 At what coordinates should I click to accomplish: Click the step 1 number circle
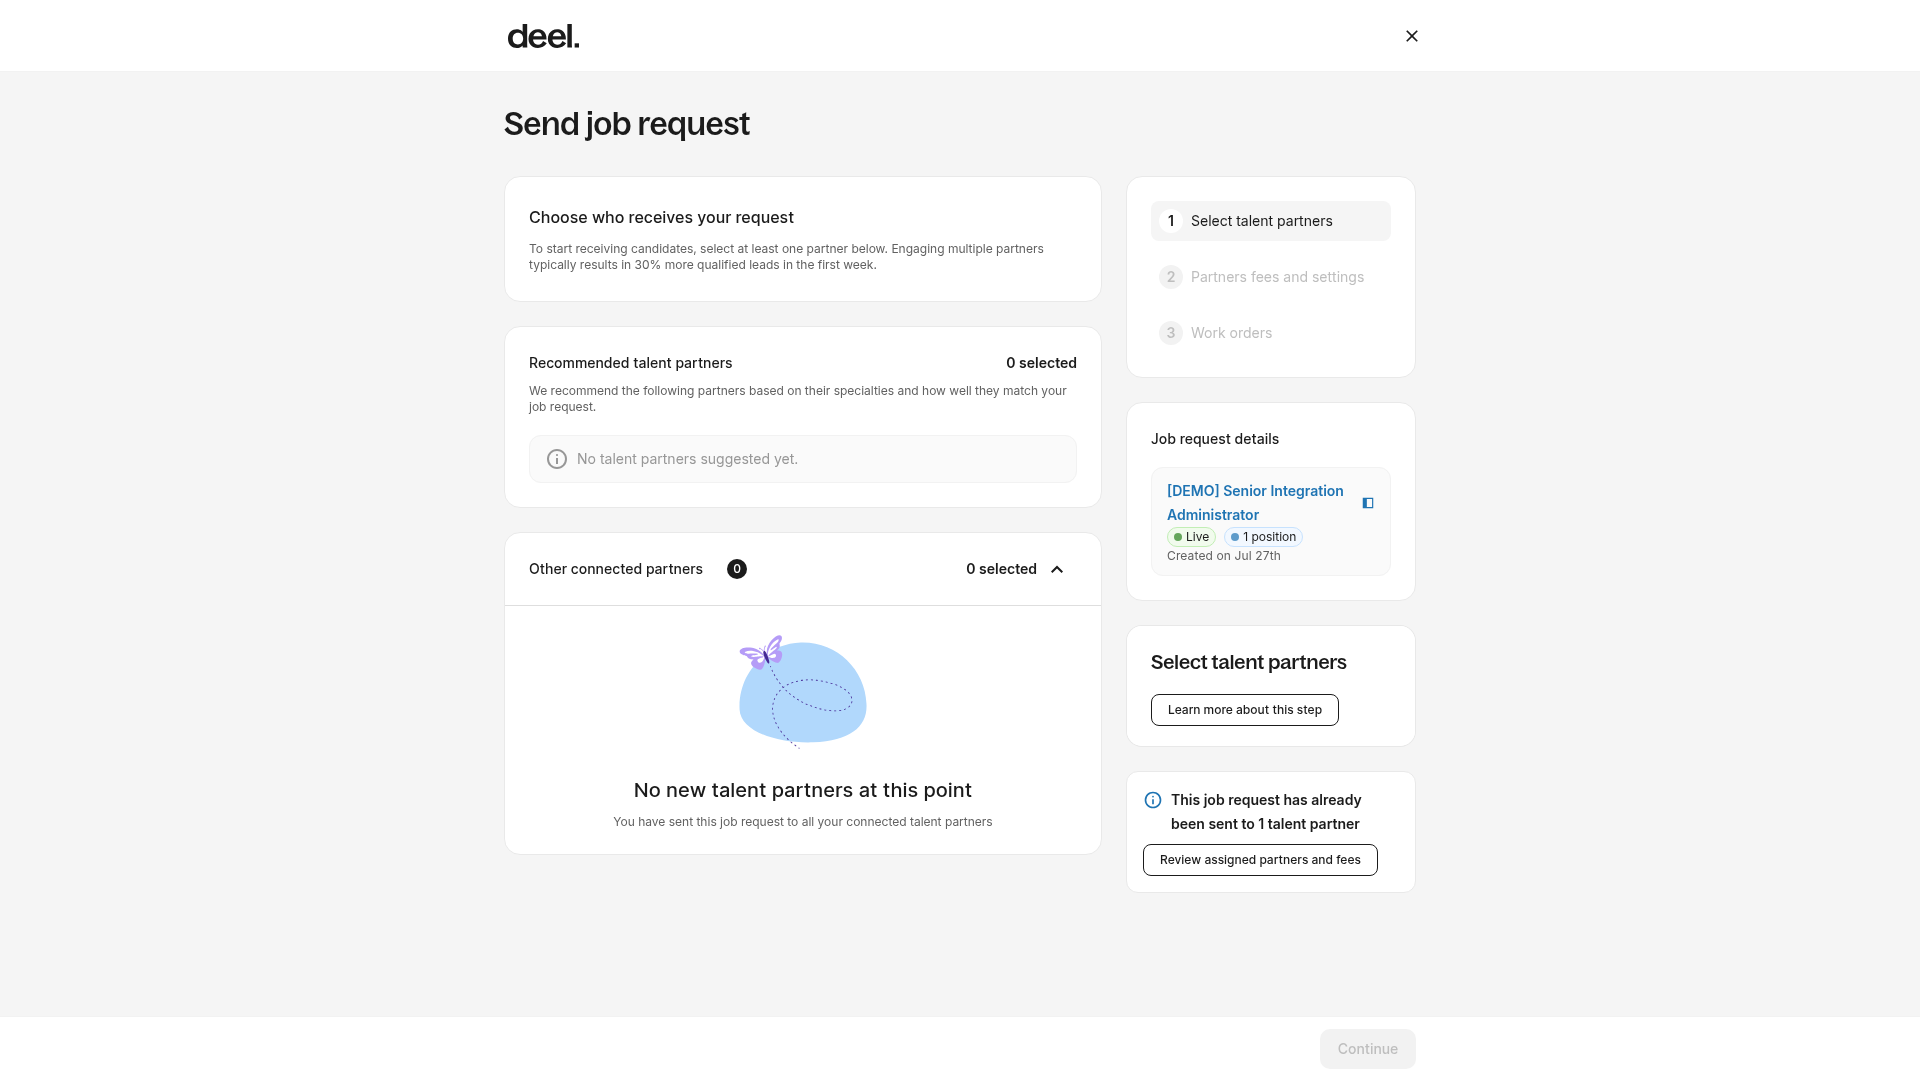pyautogui.click(x=1171, y=221)
